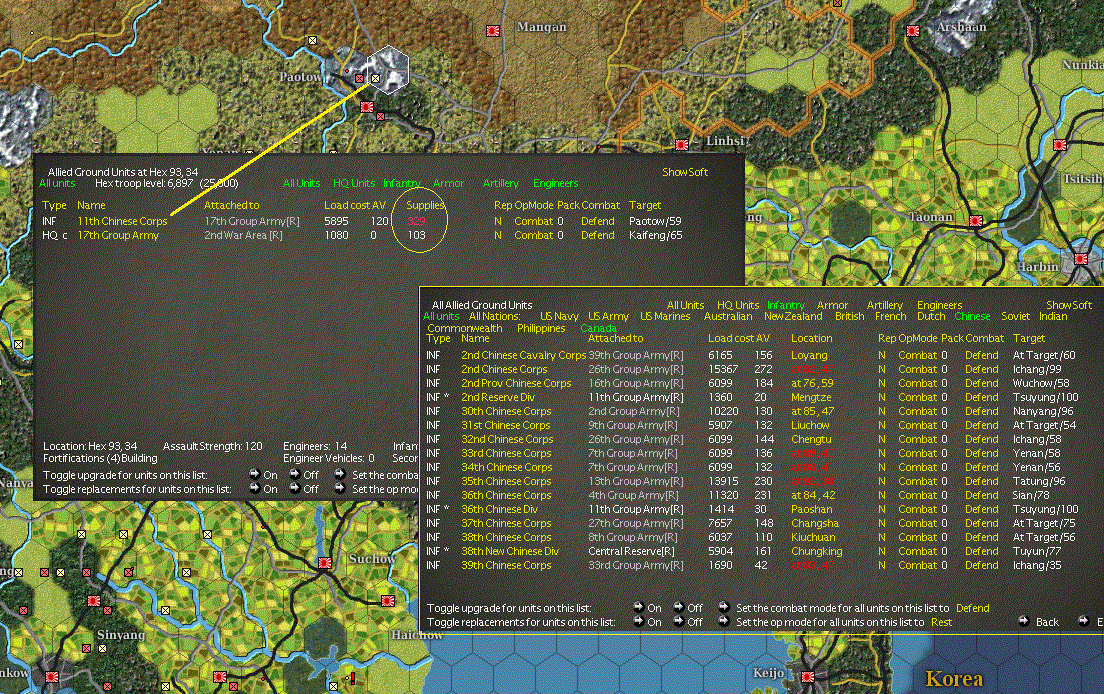
Task: Click combat mode arrow in All Allied Ground Units panel
Action: [x=723, y=607]
